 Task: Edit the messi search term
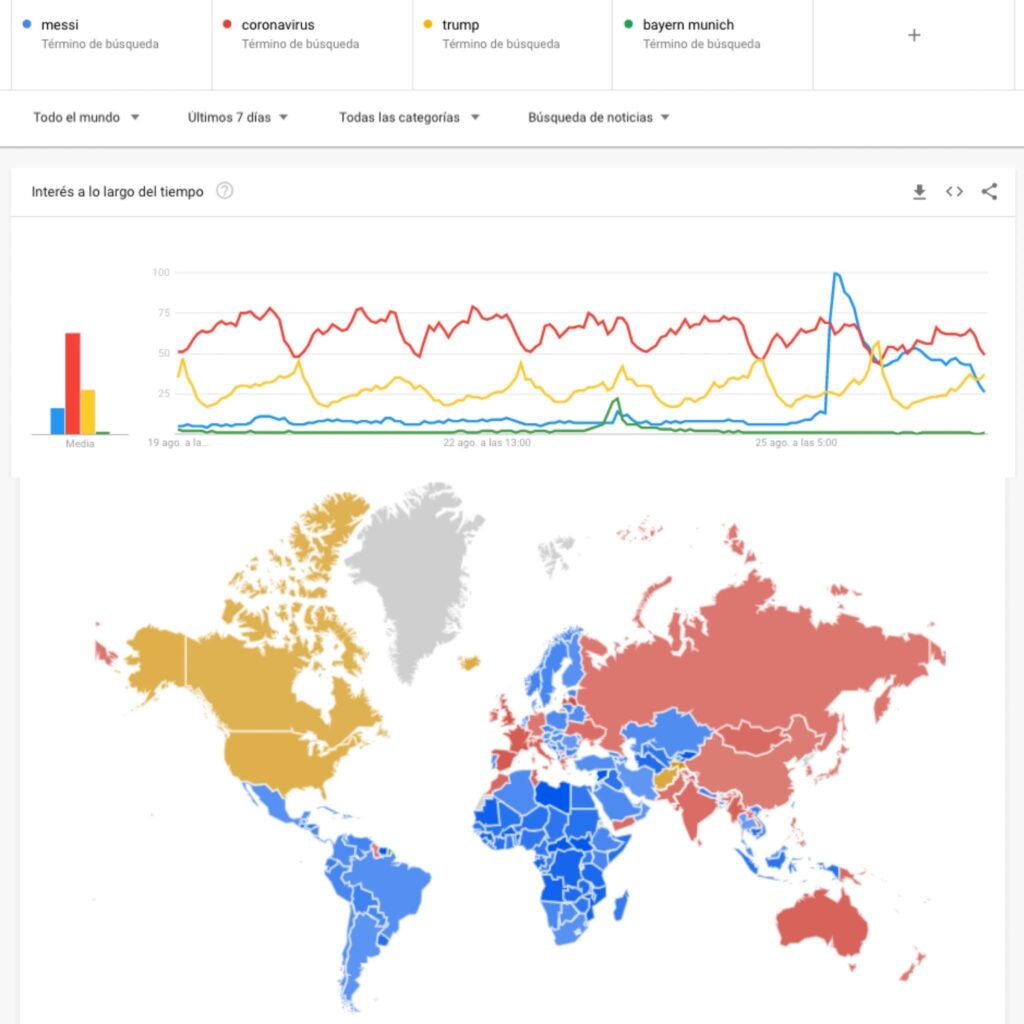pos(60,25)
